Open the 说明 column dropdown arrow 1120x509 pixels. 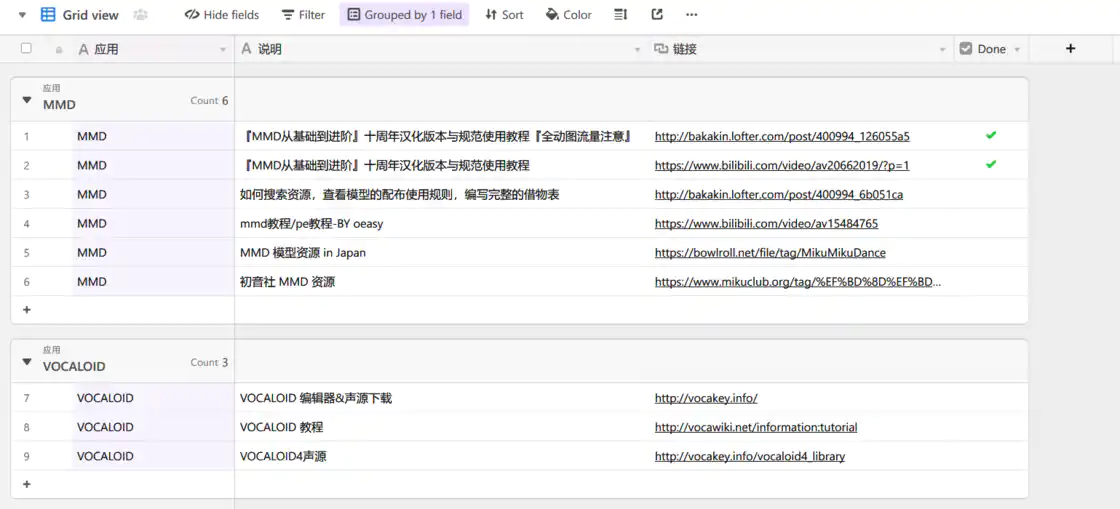click(x=638, y=50)
